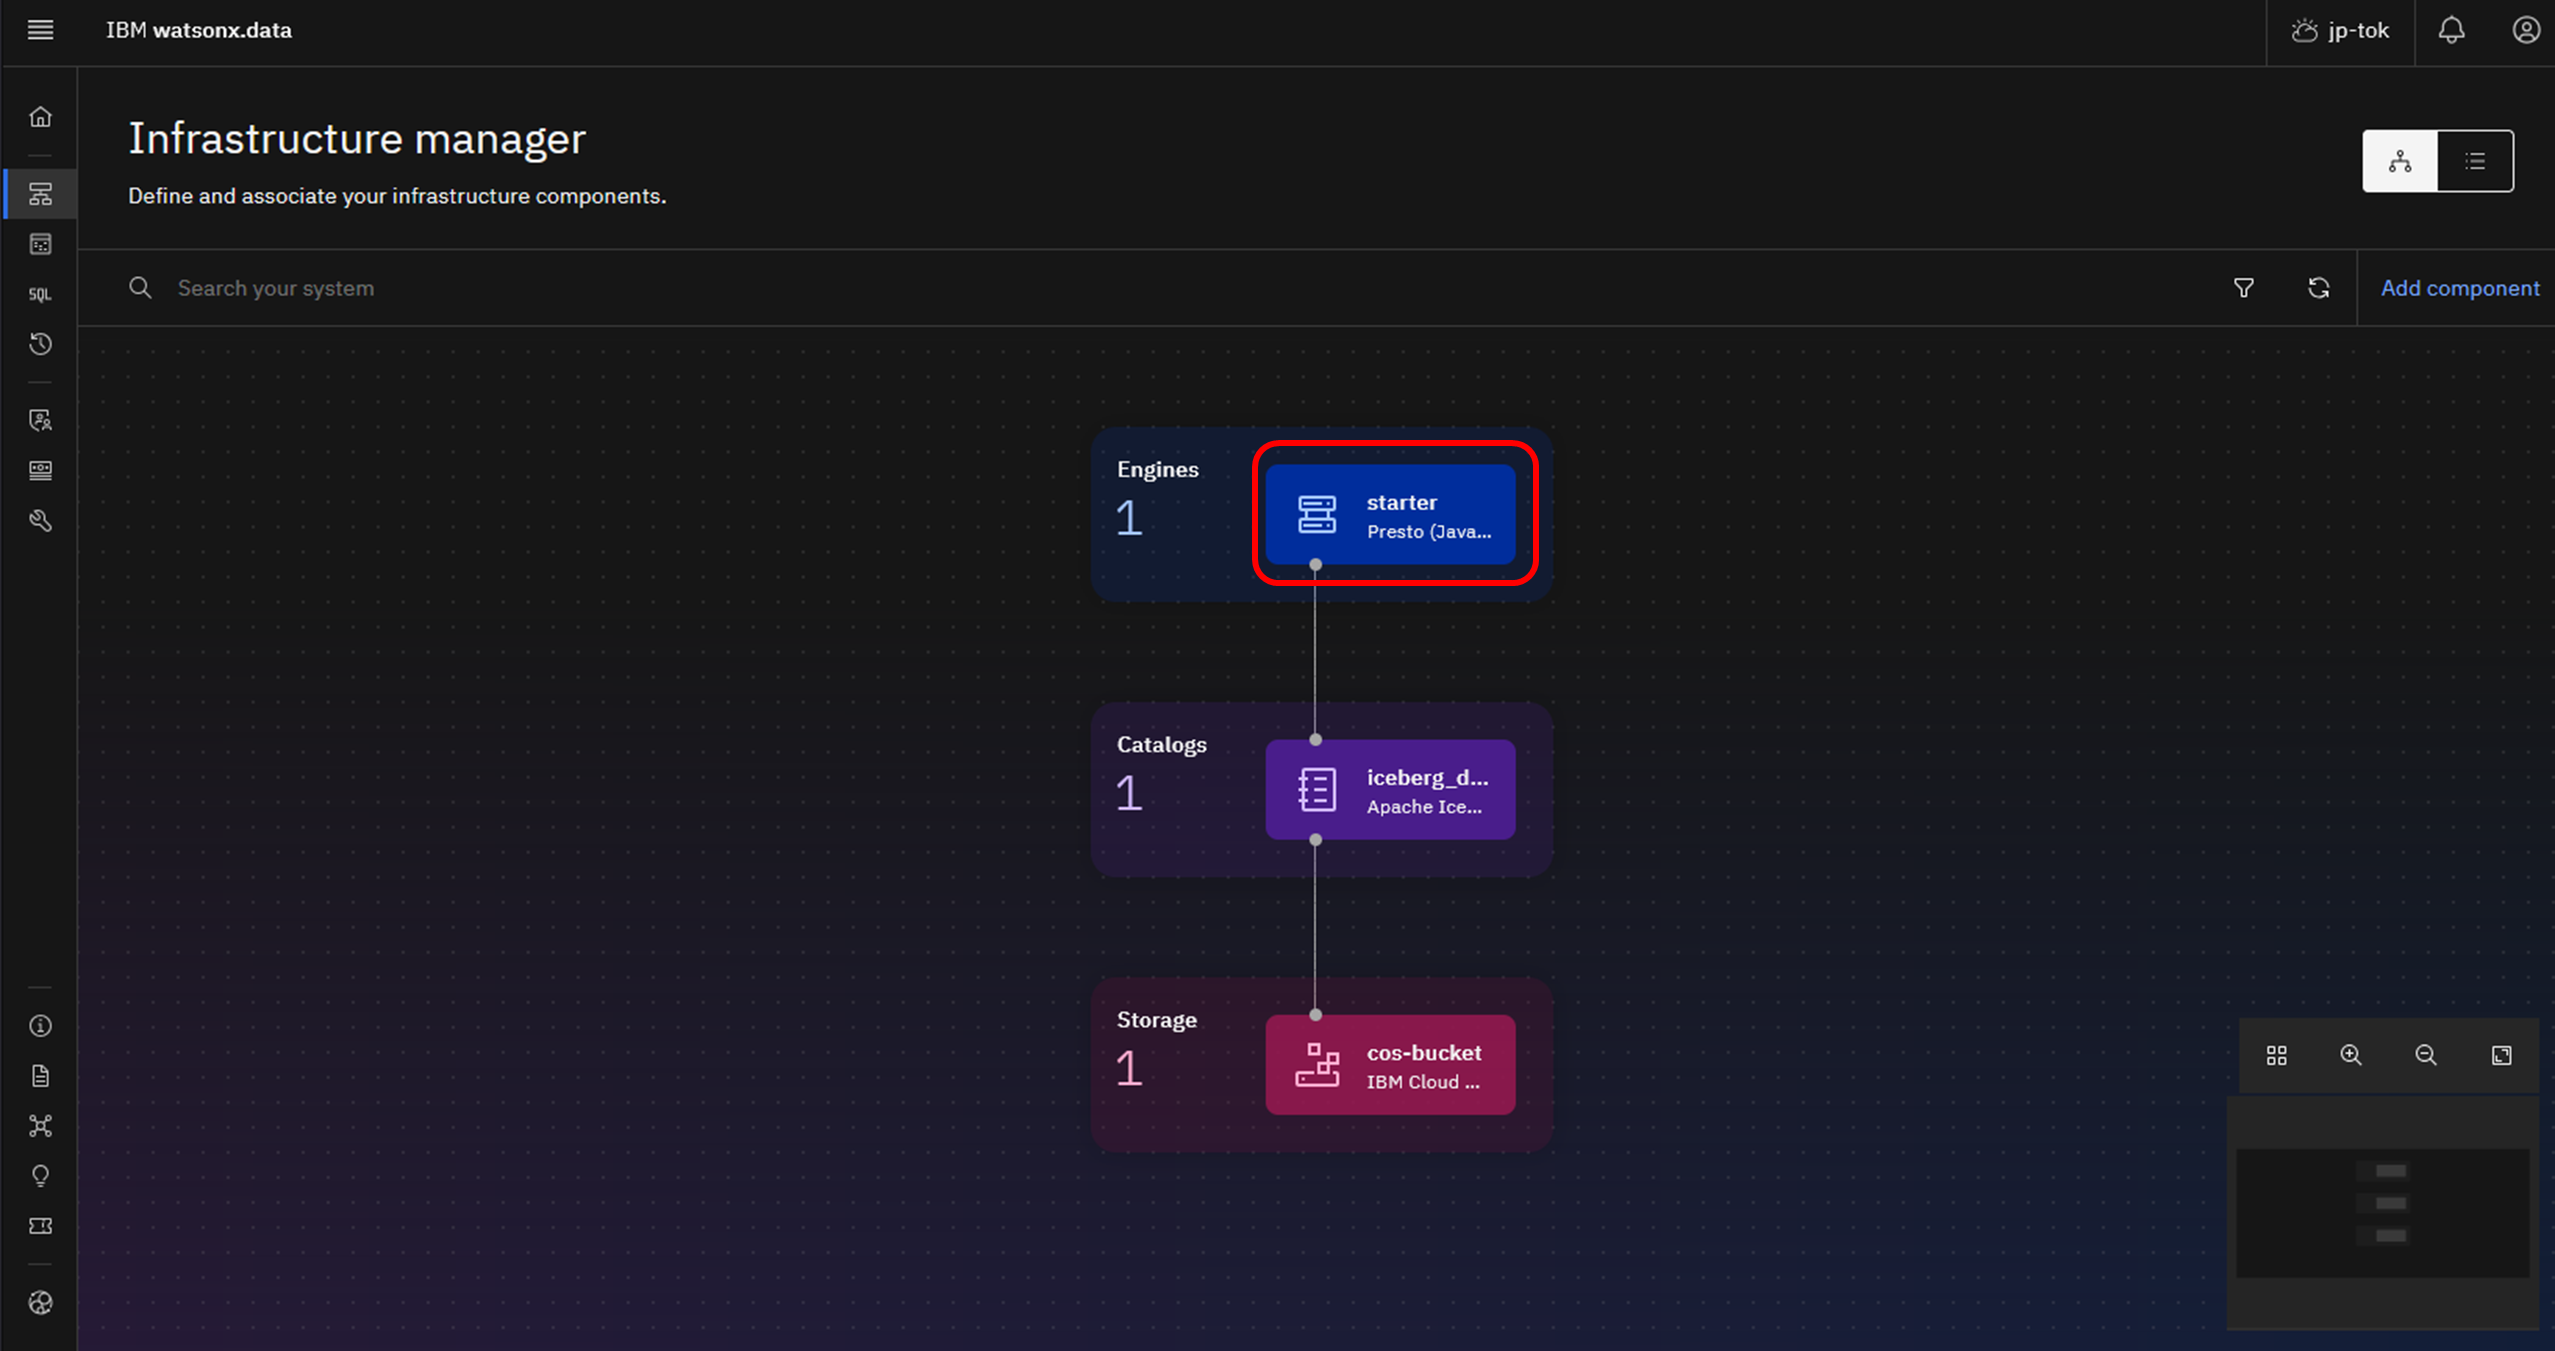Open the SQL Query workspace
2555x1351 pixels.
point(40,294)
